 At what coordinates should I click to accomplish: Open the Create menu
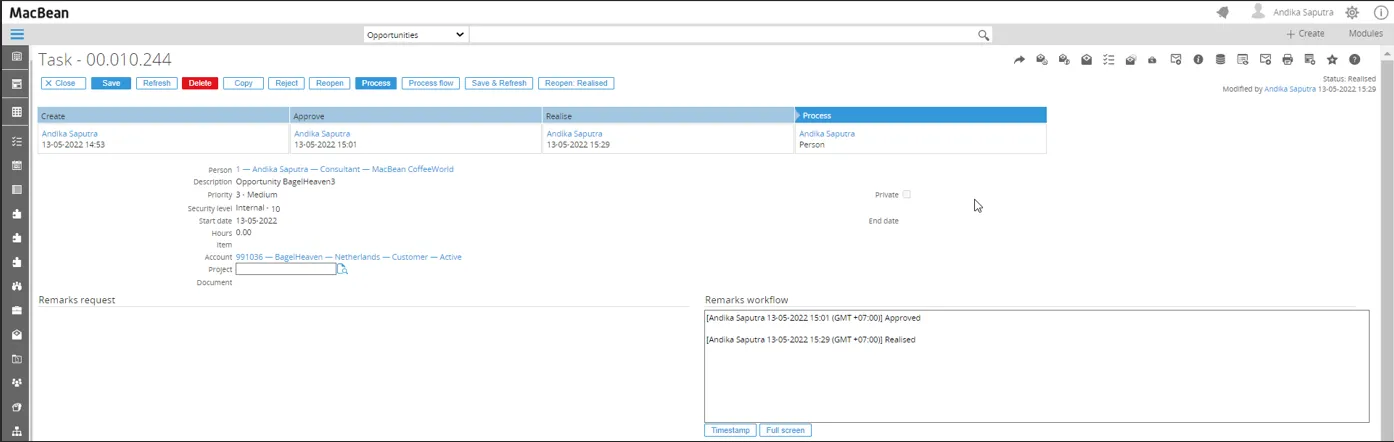pos(1305,34)
